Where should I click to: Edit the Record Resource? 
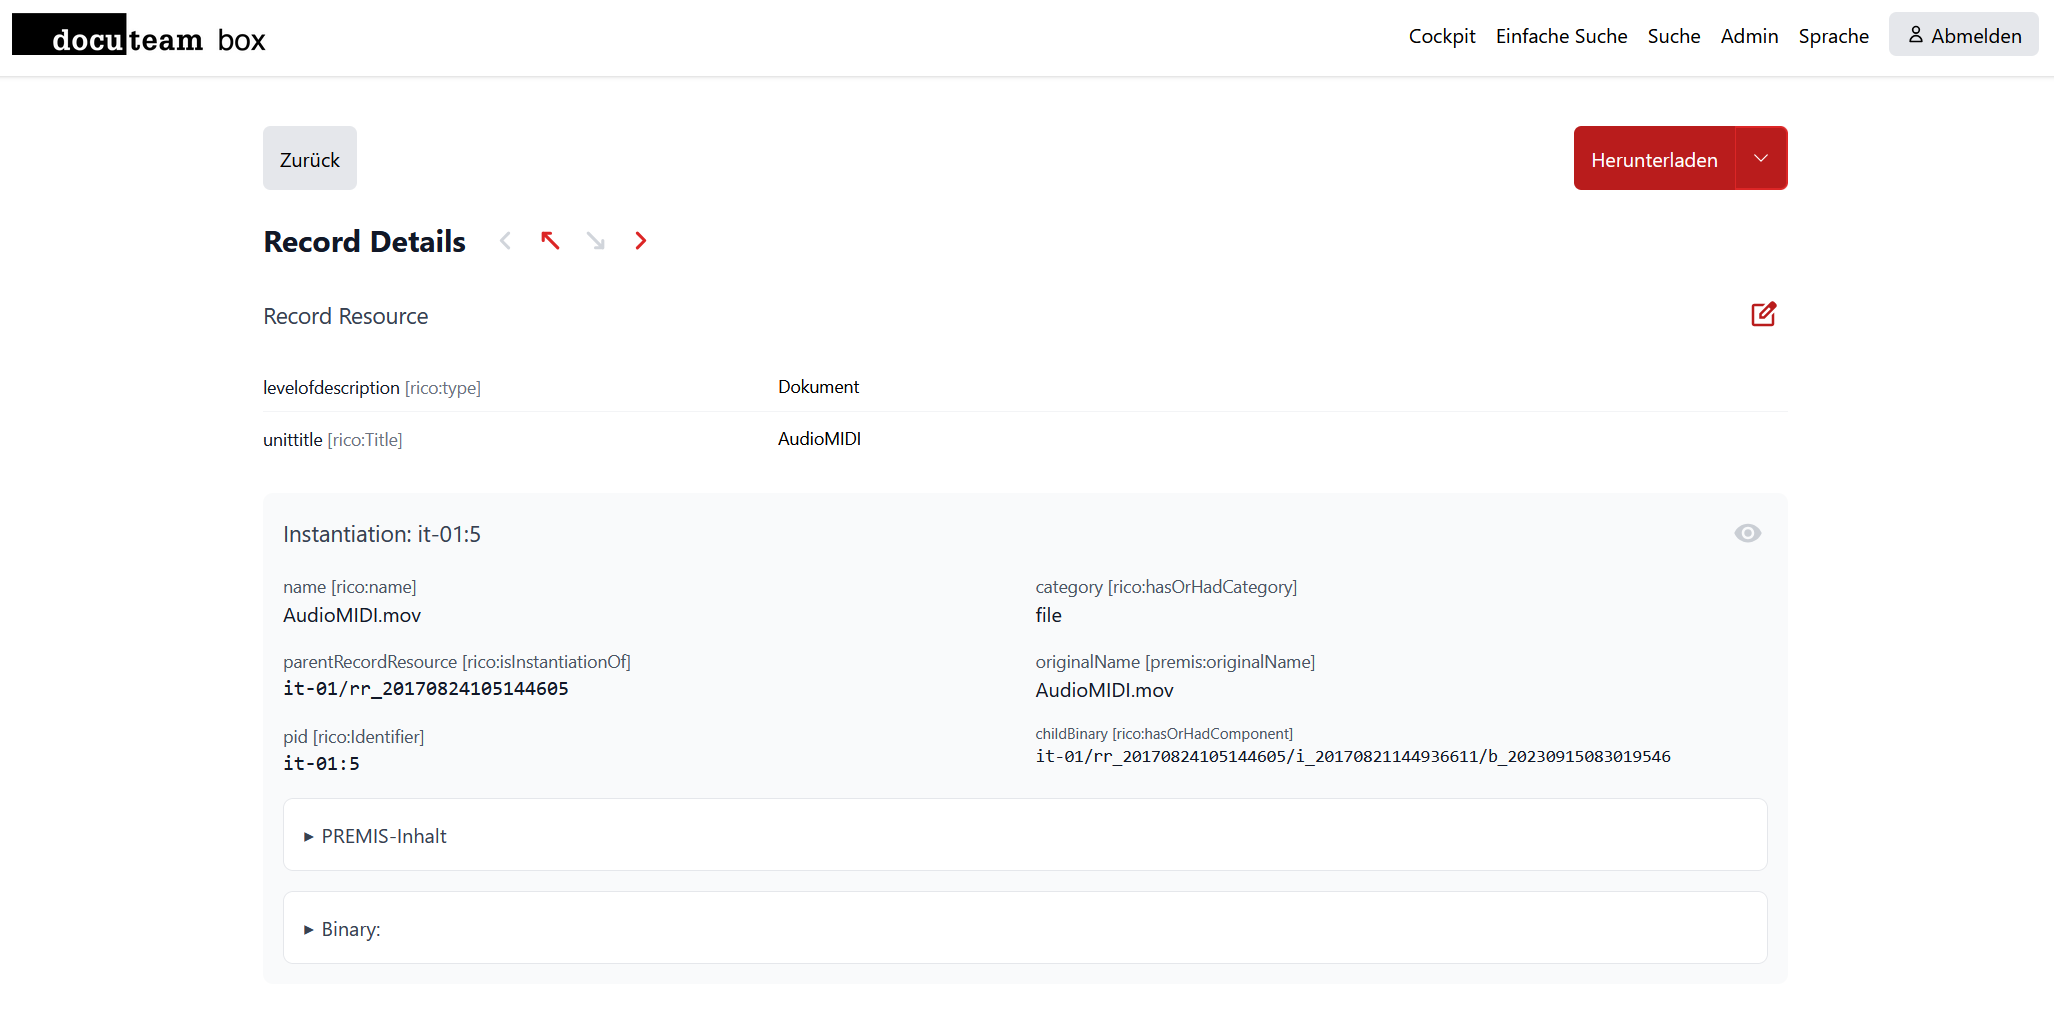click(1764, 314)
